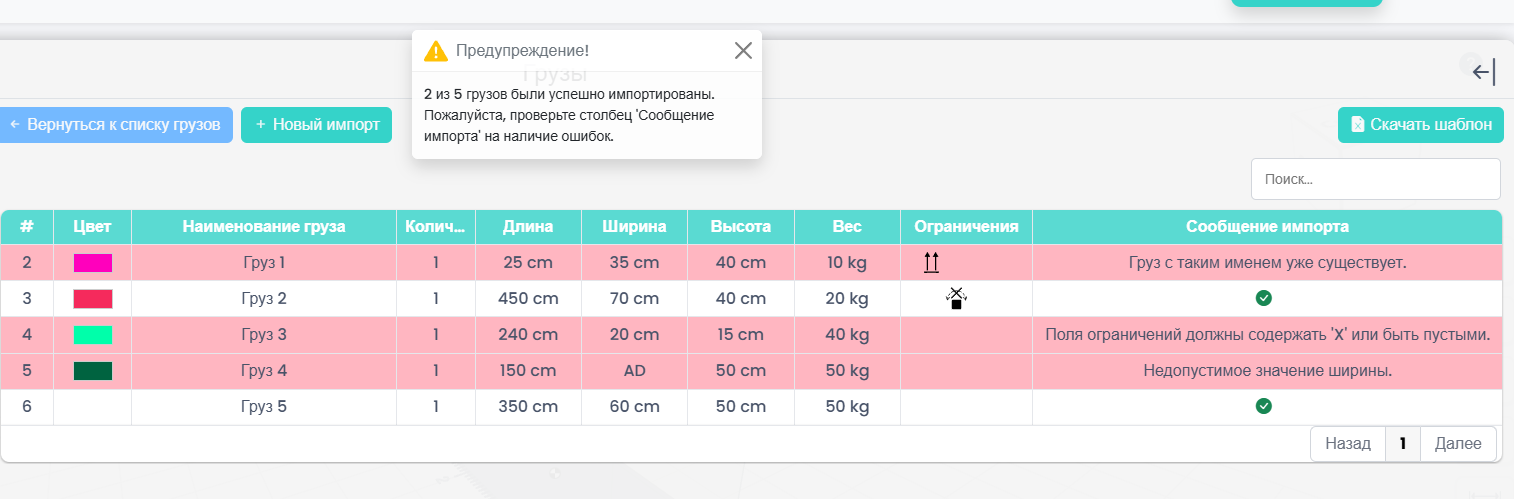Focus the Поиск search field
The image size is (1514, 499).
(x=1375, y=179)
